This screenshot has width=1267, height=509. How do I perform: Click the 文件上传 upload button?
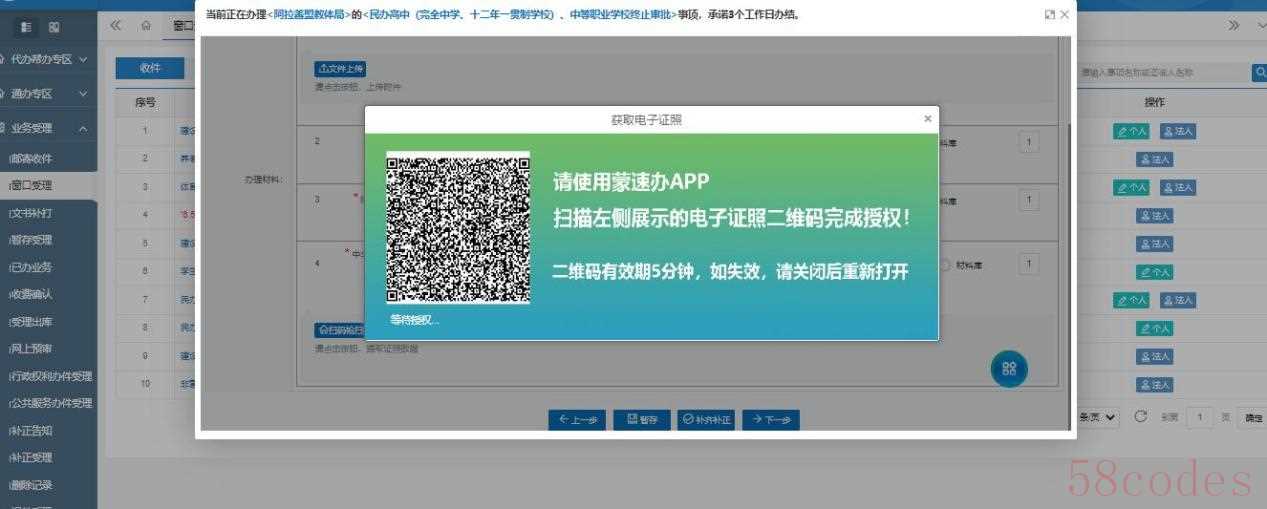pyautogui.click(x=340, y=69)
